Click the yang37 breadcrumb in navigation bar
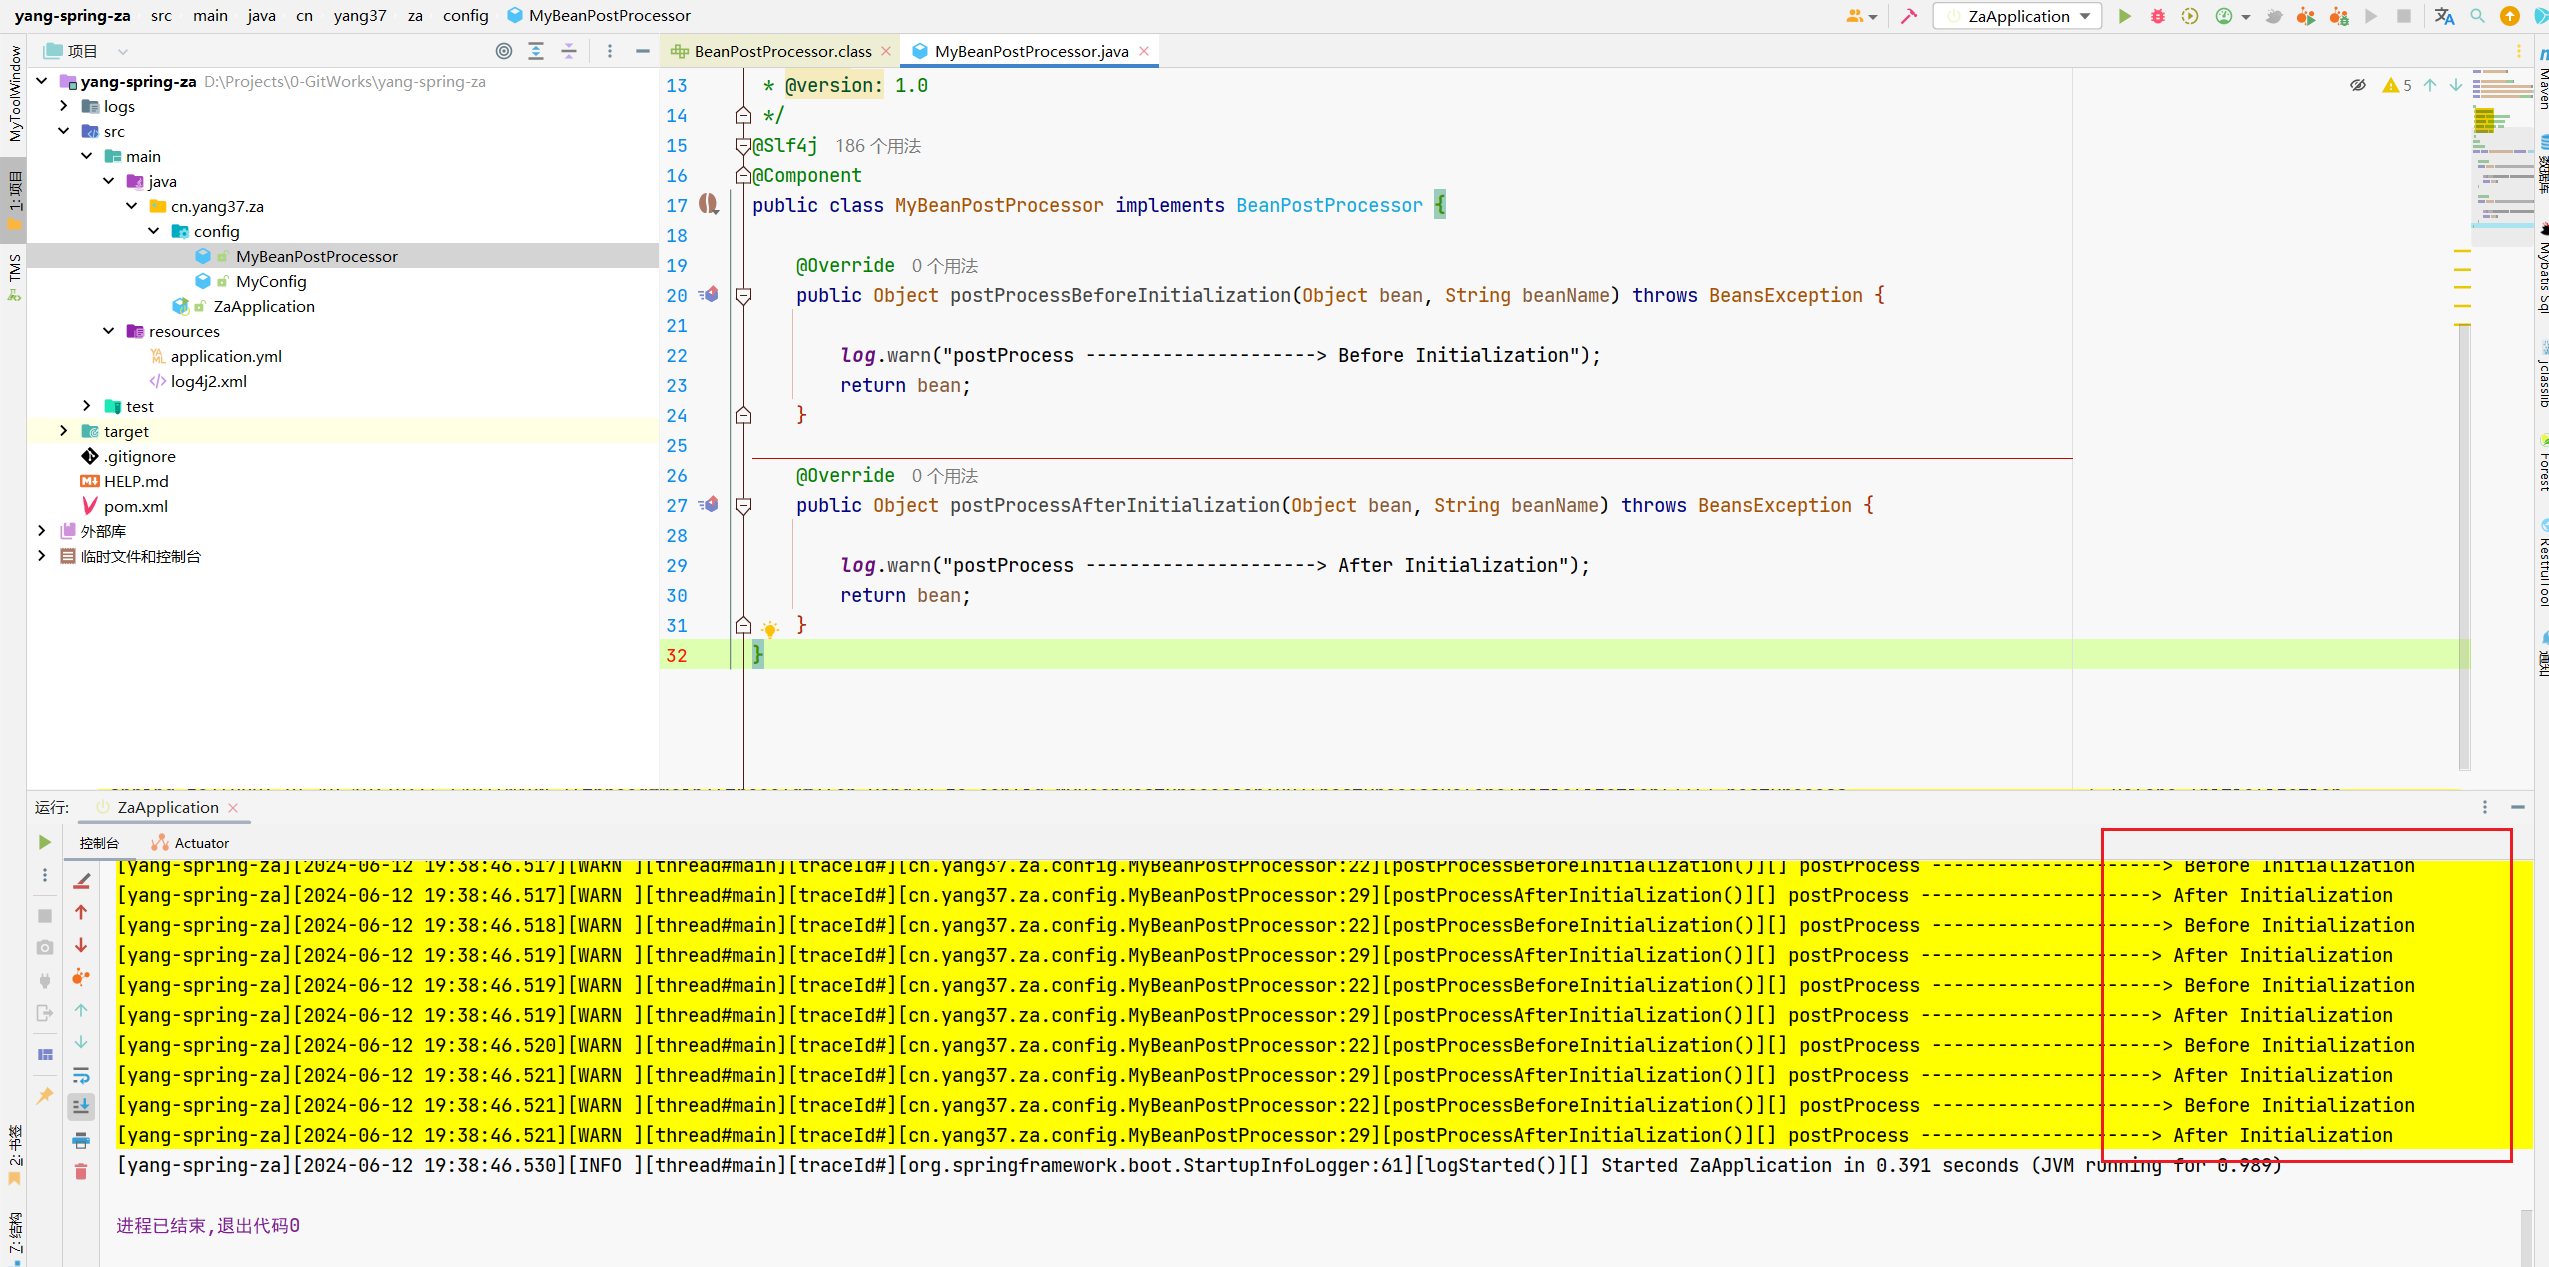This screenshot has height=1267, width=2549. click(360, 16)
